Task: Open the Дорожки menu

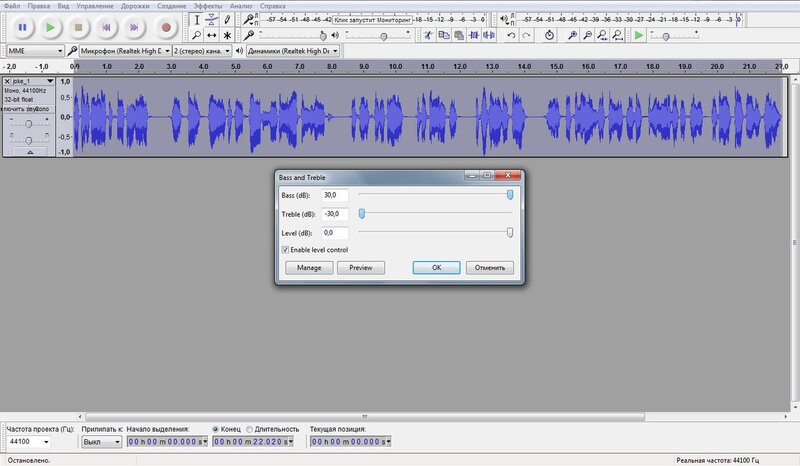Action: point(136,5)
